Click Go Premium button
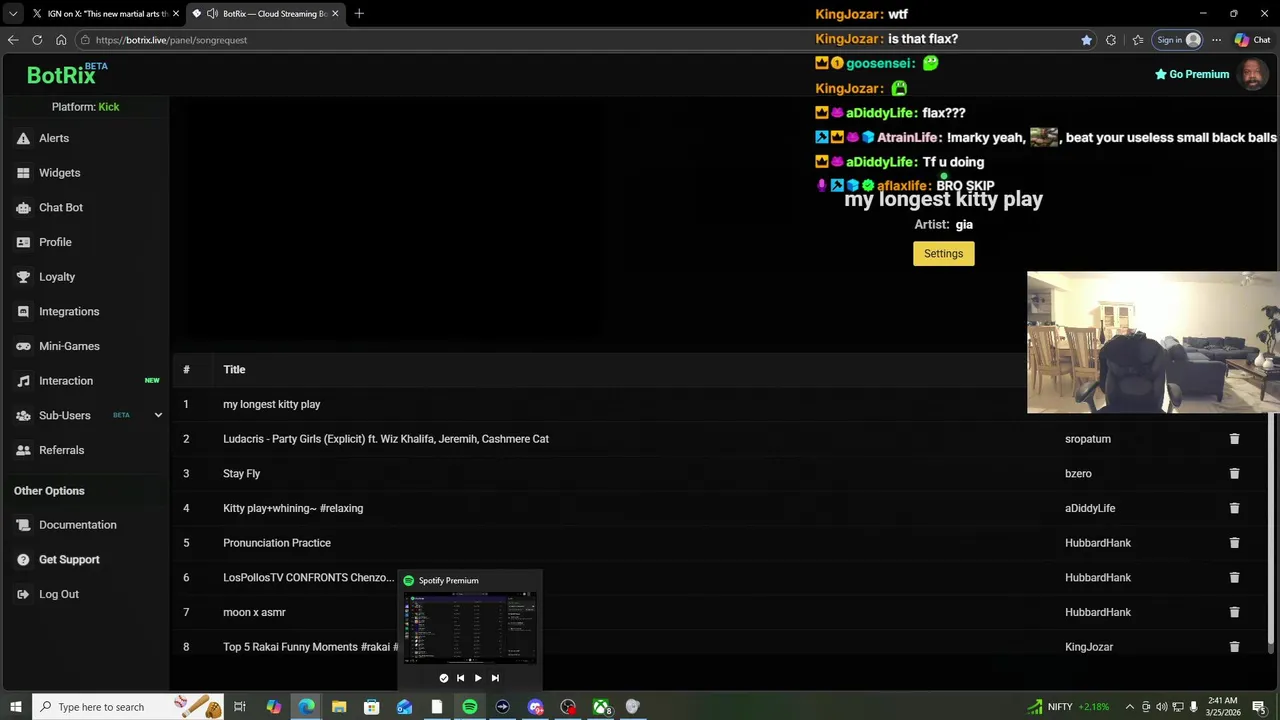Viewport: 1280px width, 720px height. pos(1192,74)
